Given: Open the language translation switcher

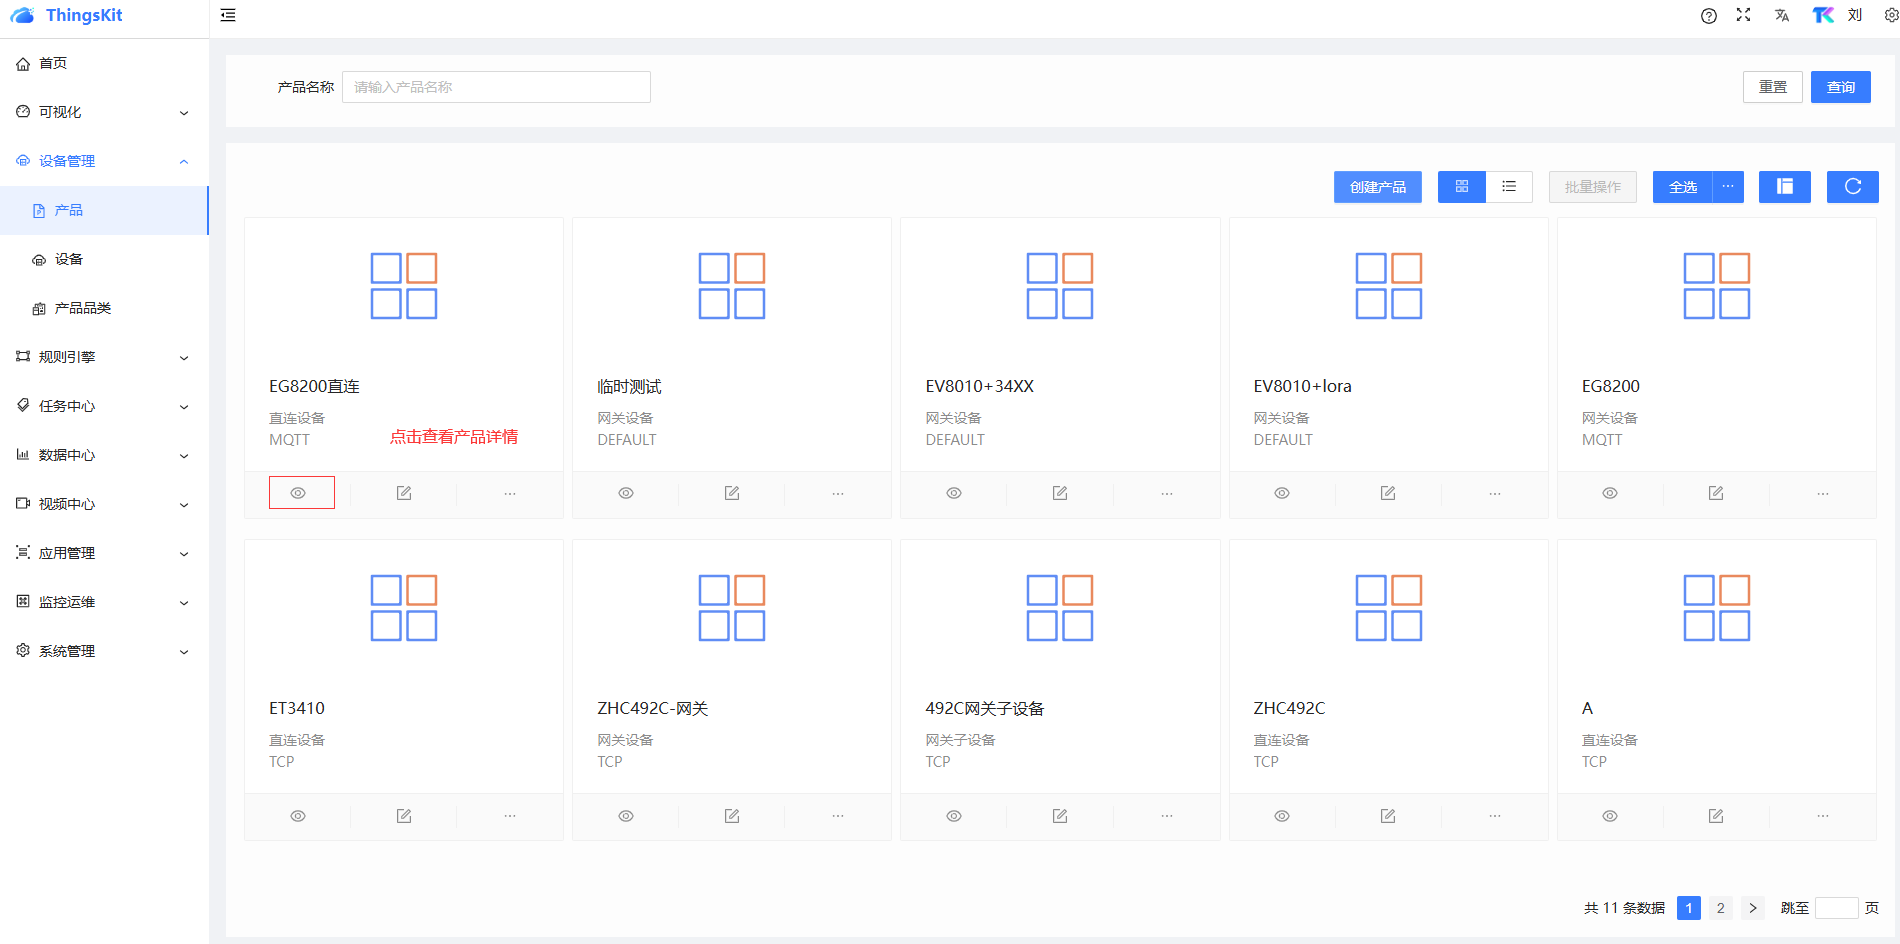Looking at the screenshot, I should [x=1781, y=15].
